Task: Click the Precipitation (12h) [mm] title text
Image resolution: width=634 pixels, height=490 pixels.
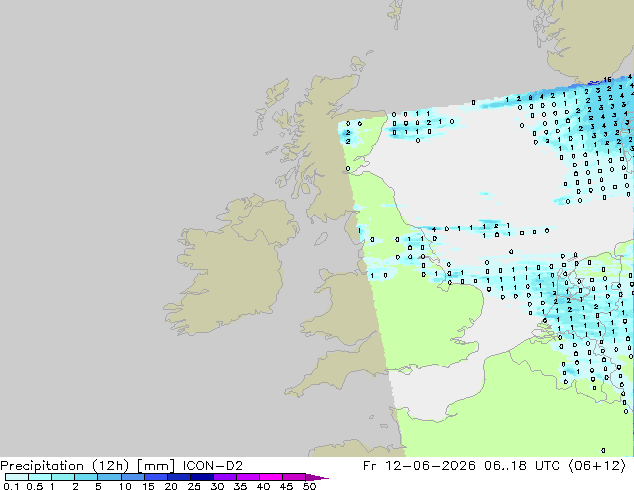Action: [x=87, y=466]
